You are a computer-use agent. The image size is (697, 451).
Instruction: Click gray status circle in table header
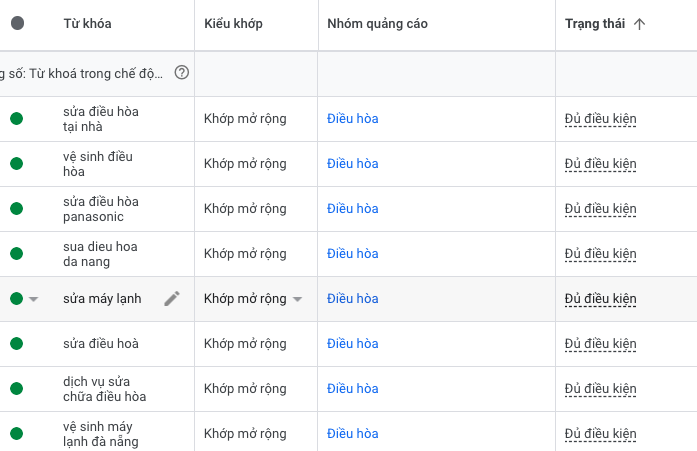[17, 24]
